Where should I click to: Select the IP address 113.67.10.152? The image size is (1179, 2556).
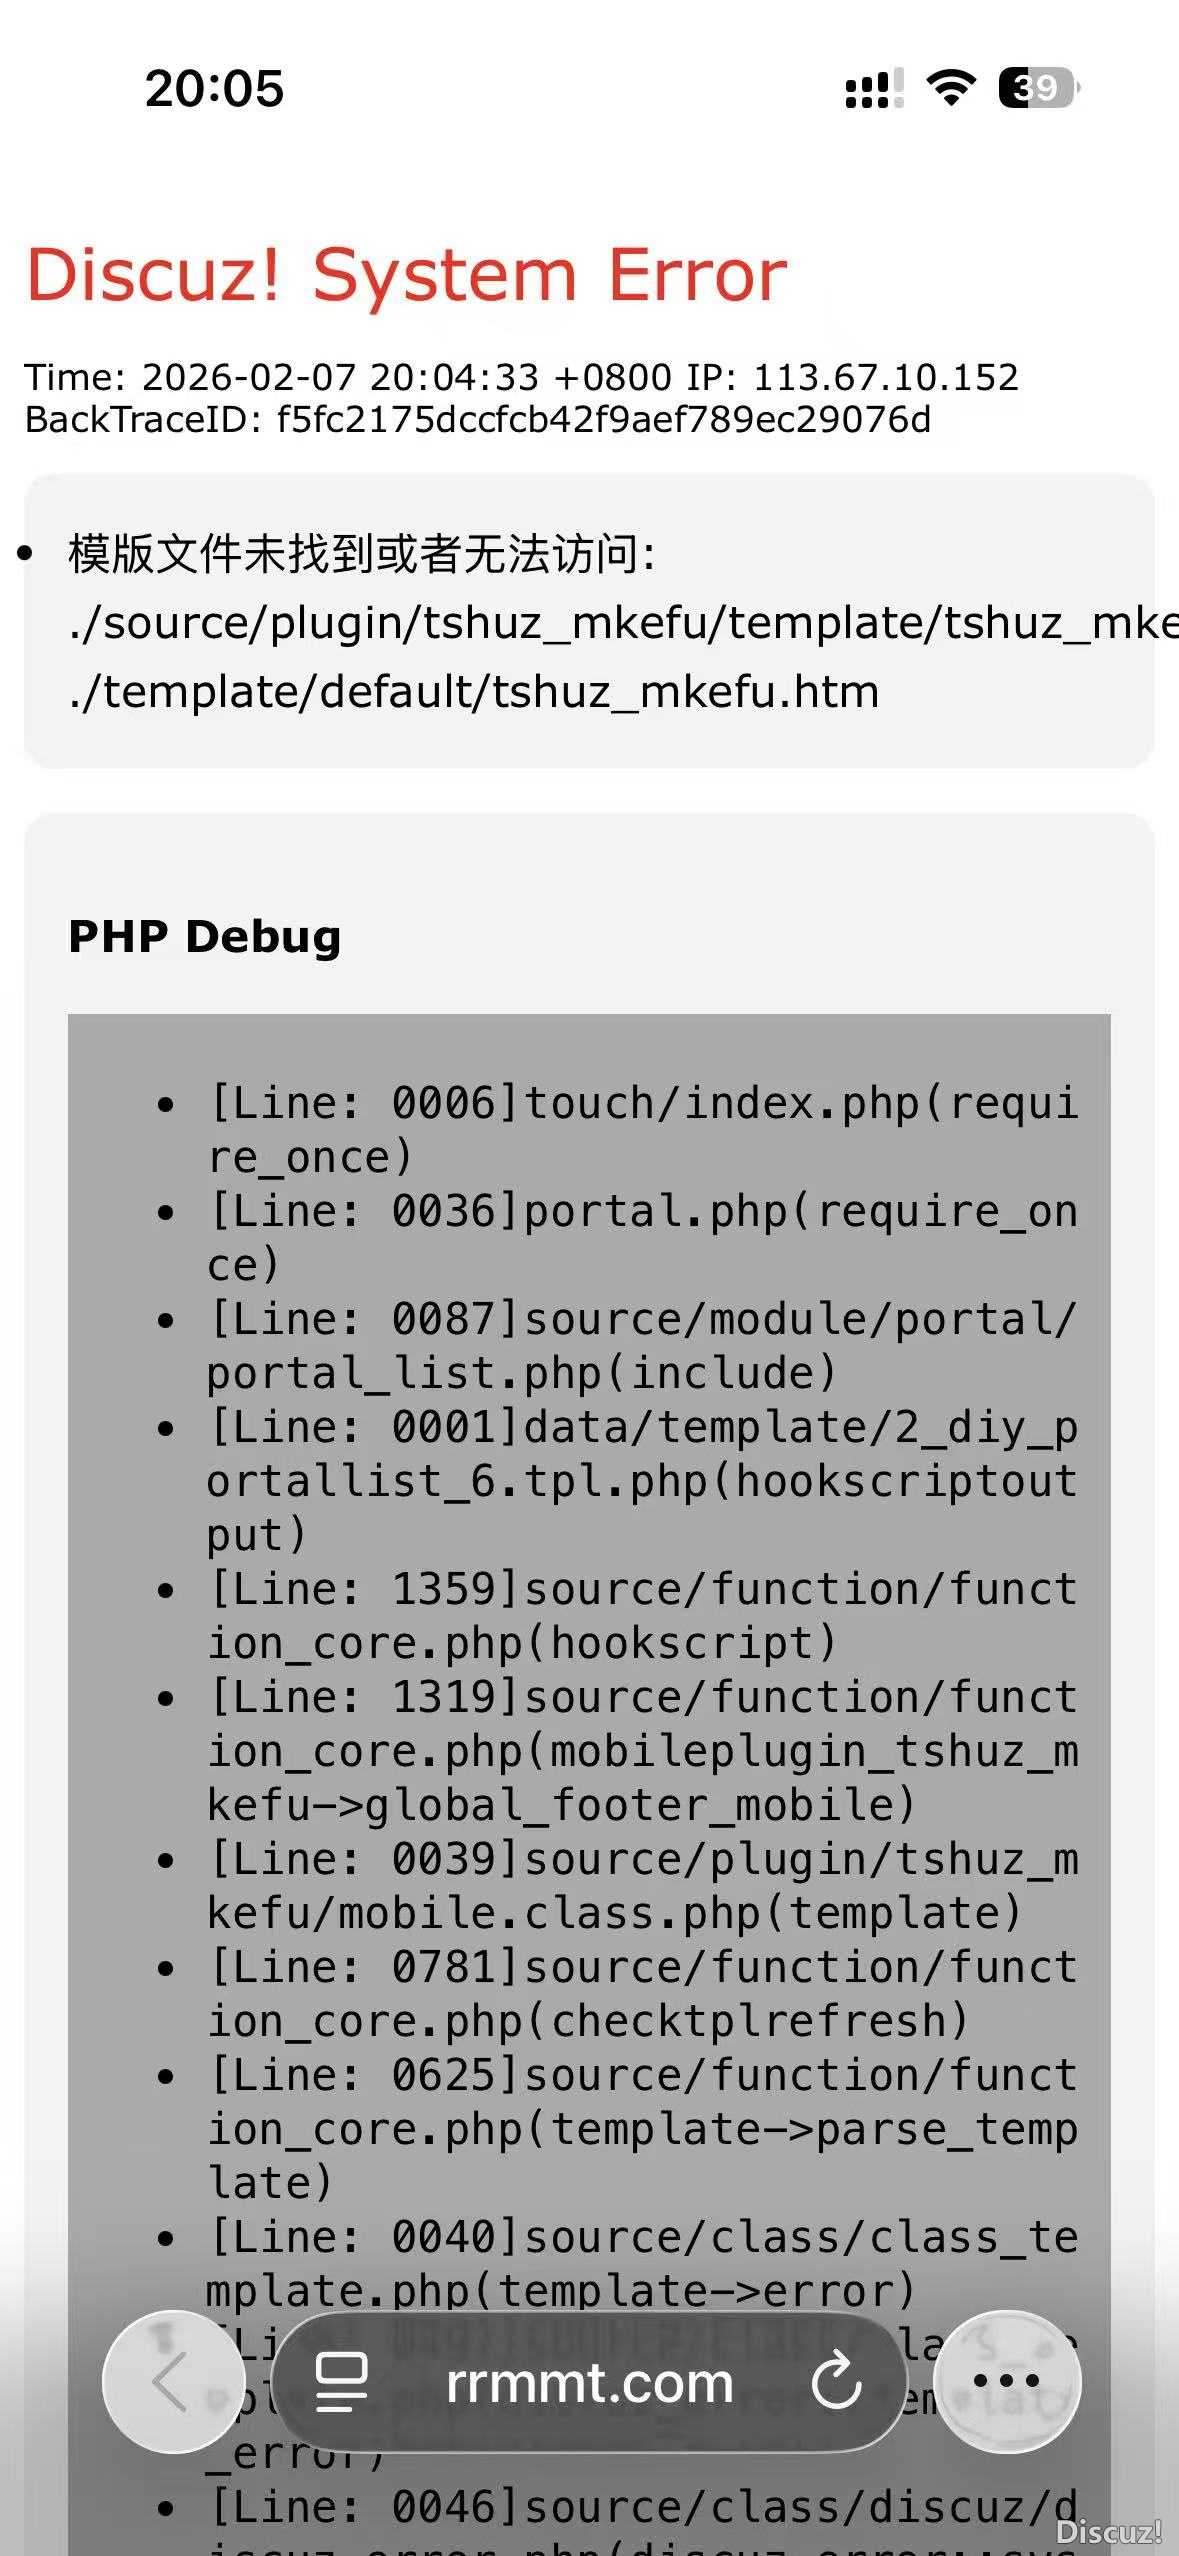(885, 378)
